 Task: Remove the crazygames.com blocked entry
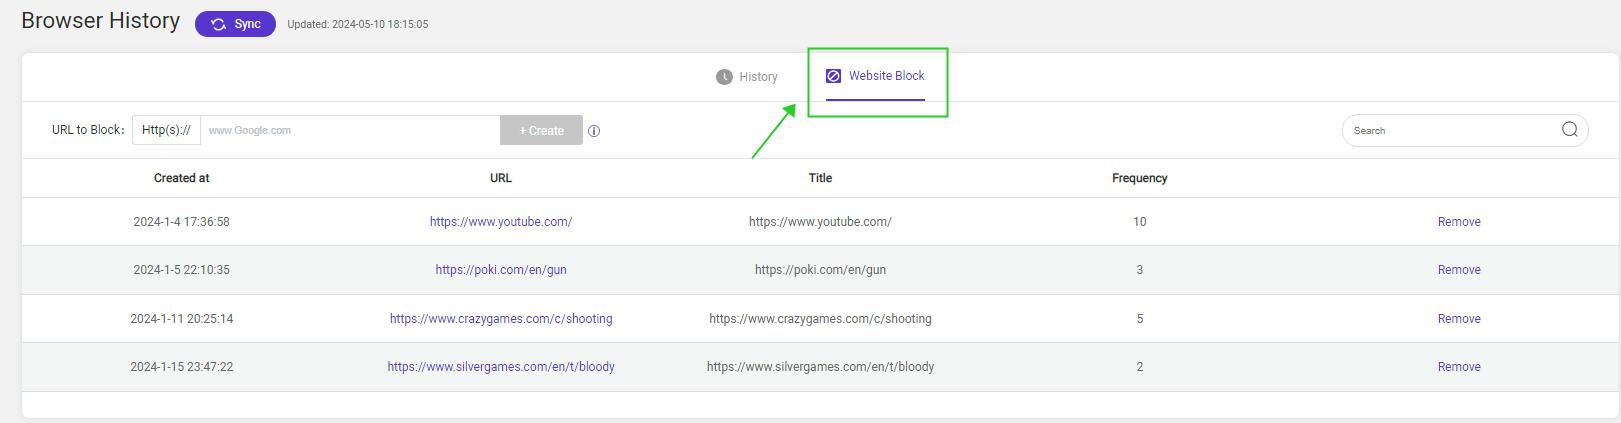(1459, 319)
